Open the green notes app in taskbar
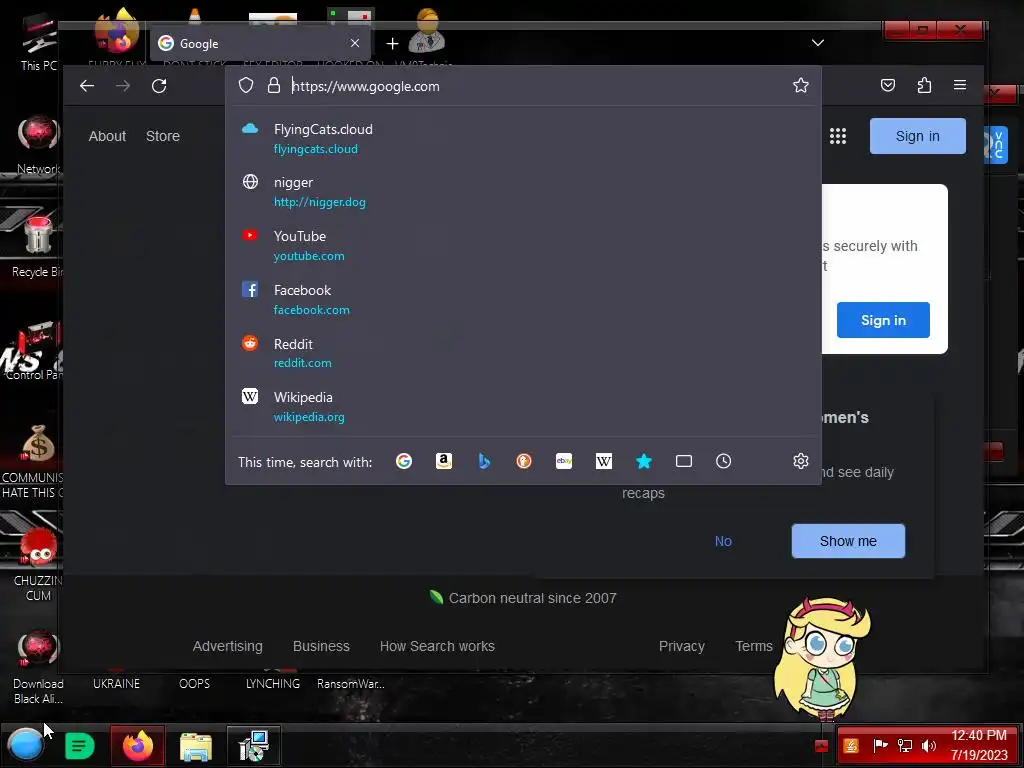 coord(80,746)
